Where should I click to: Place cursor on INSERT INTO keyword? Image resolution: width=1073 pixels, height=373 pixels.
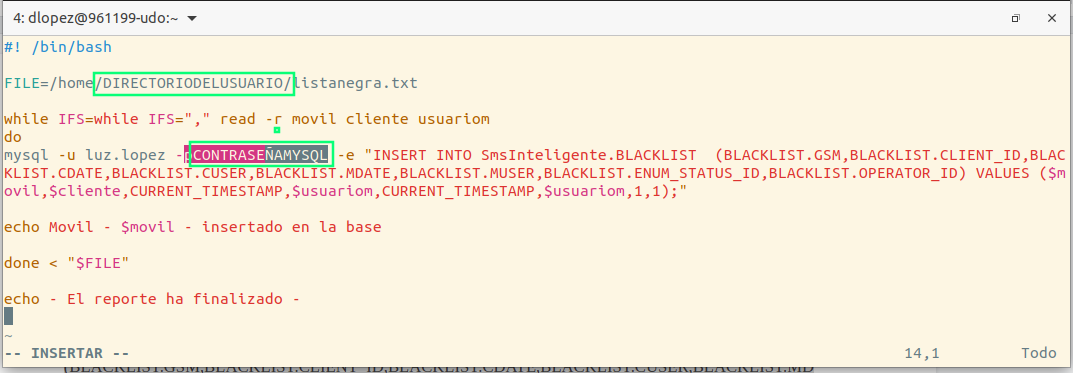point(419,155)
